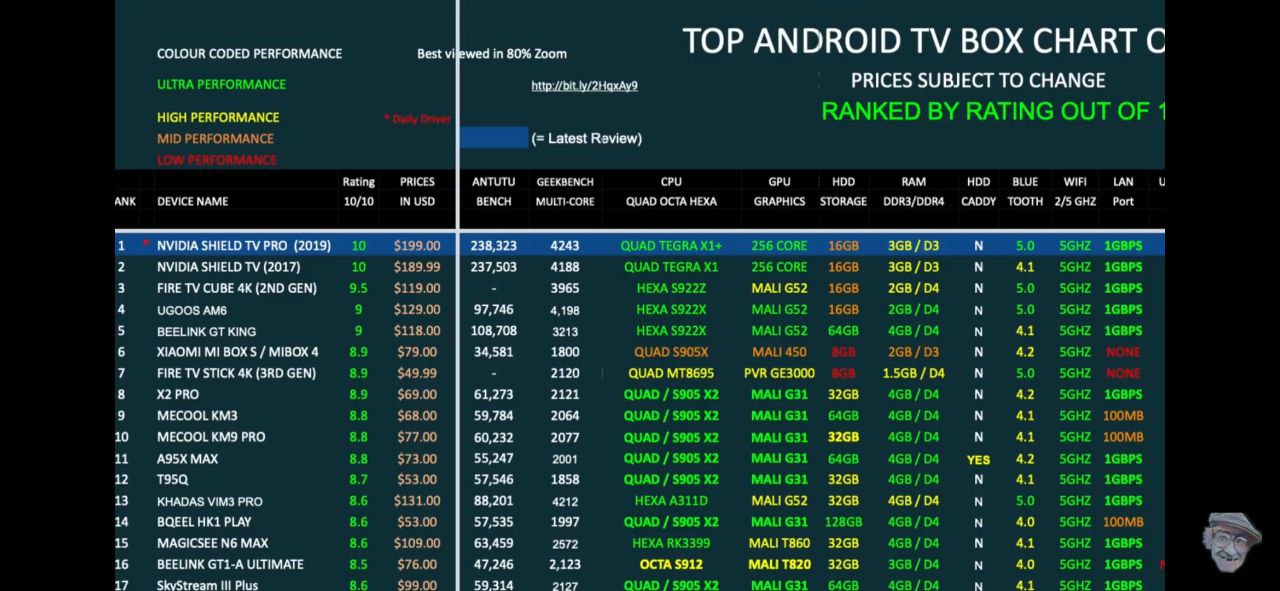The image size is (1280, 591).
Task: Click the PVR GE3000 GPU cell
Action: [x=779, y=373]
